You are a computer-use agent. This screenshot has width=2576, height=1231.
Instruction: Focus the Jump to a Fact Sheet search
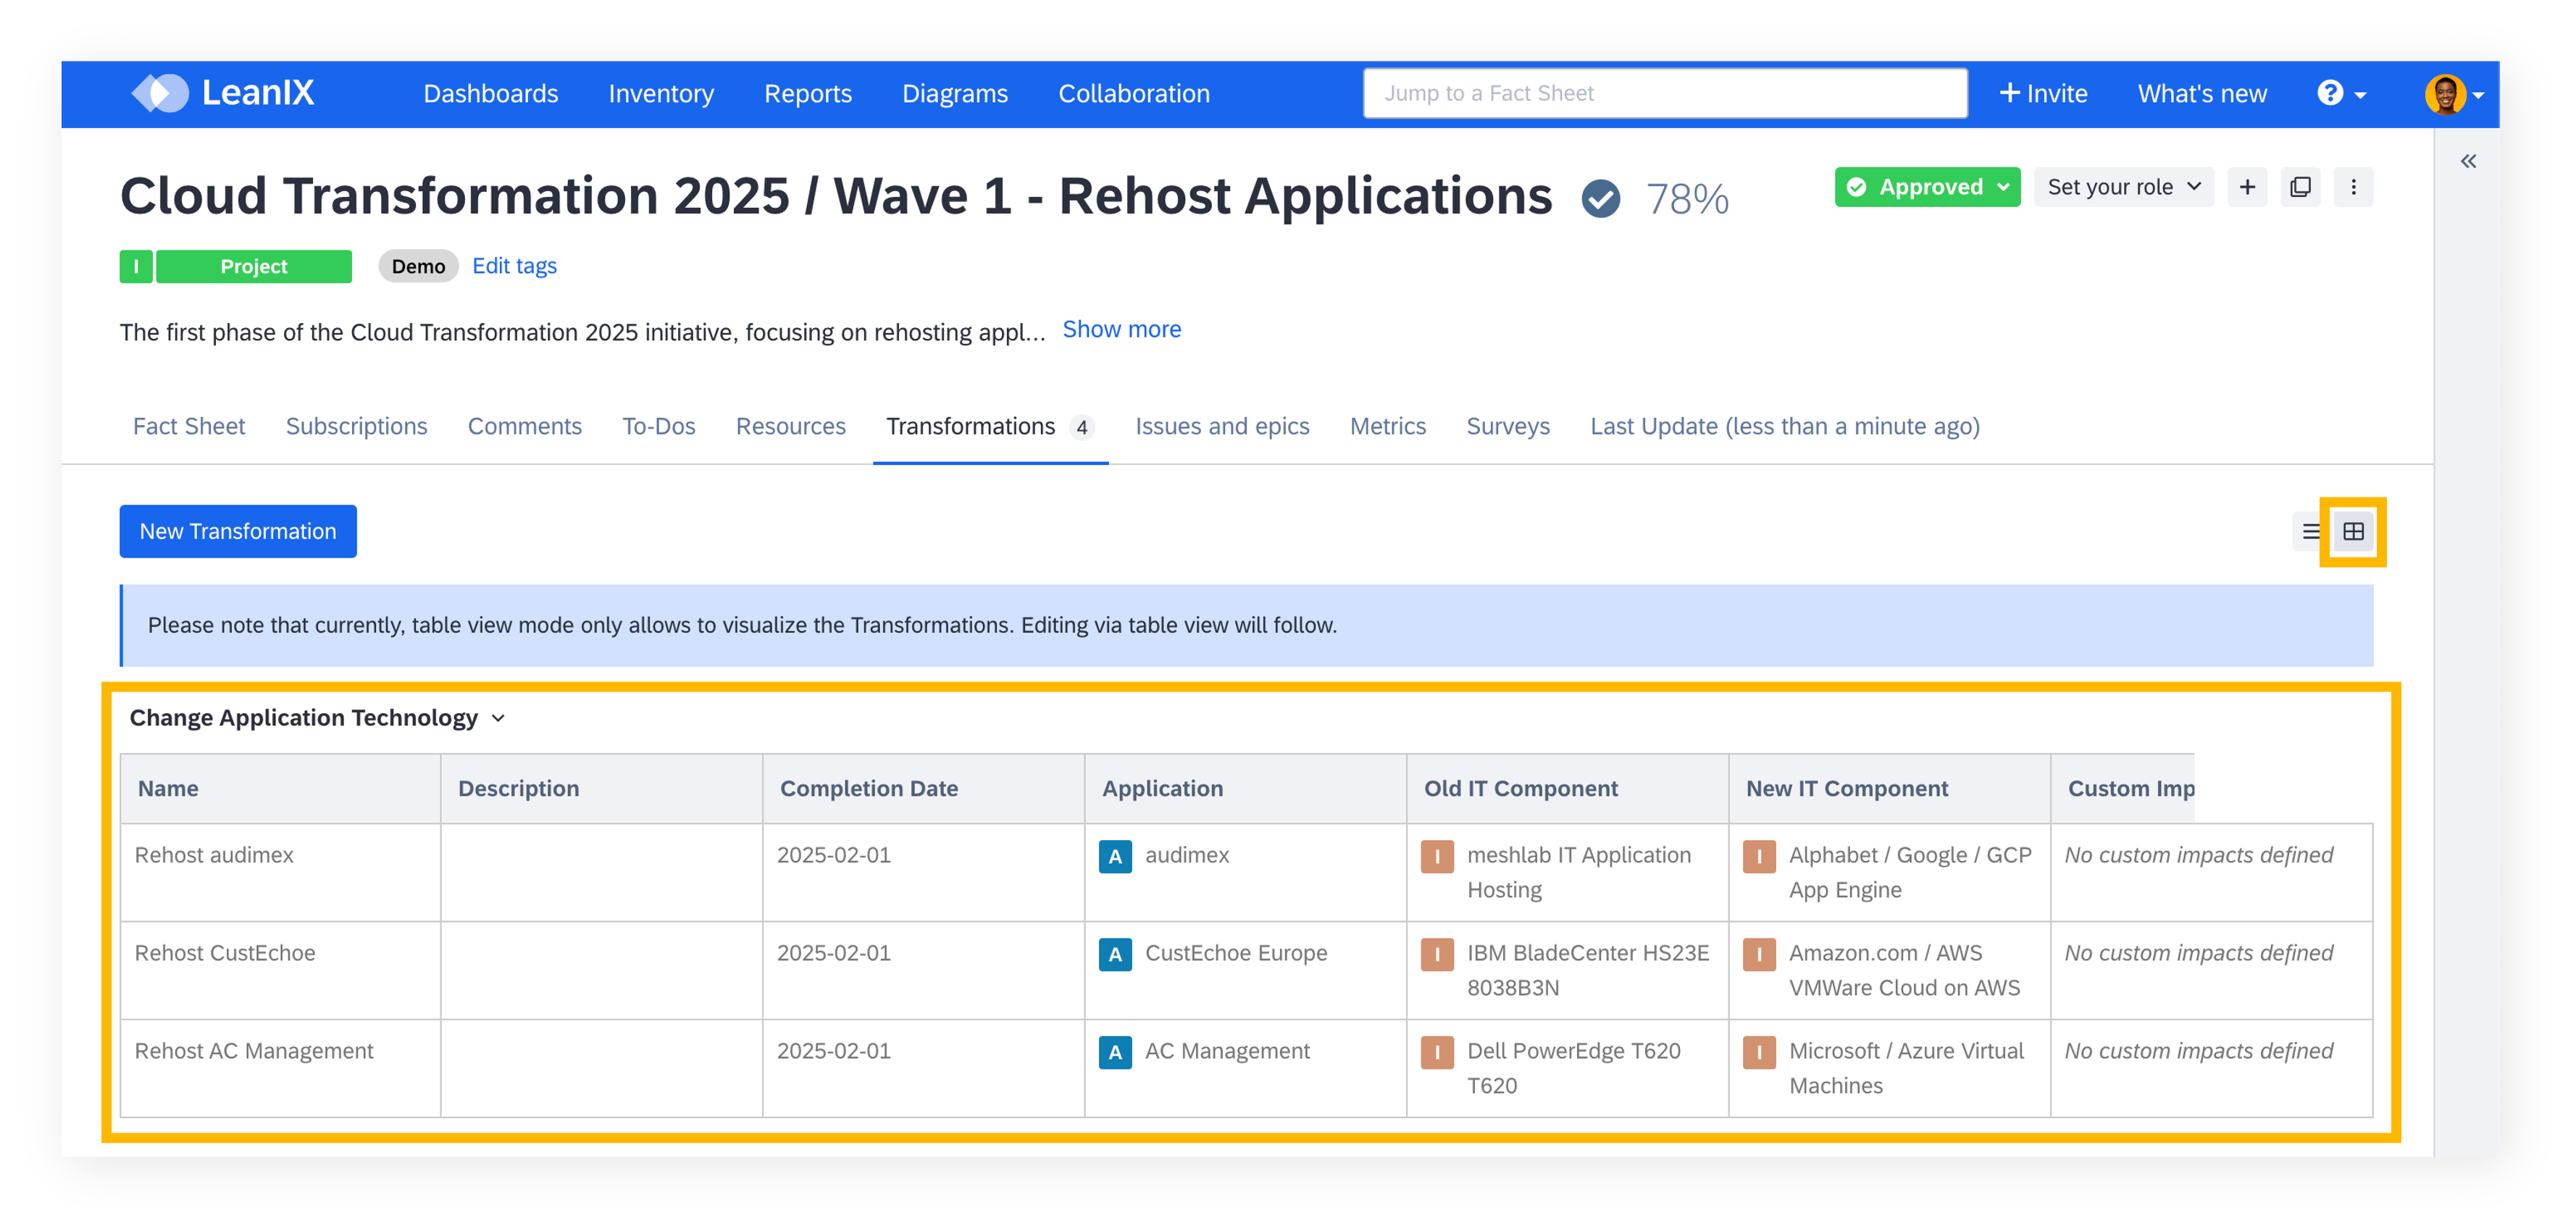(x=1665, y=94)
